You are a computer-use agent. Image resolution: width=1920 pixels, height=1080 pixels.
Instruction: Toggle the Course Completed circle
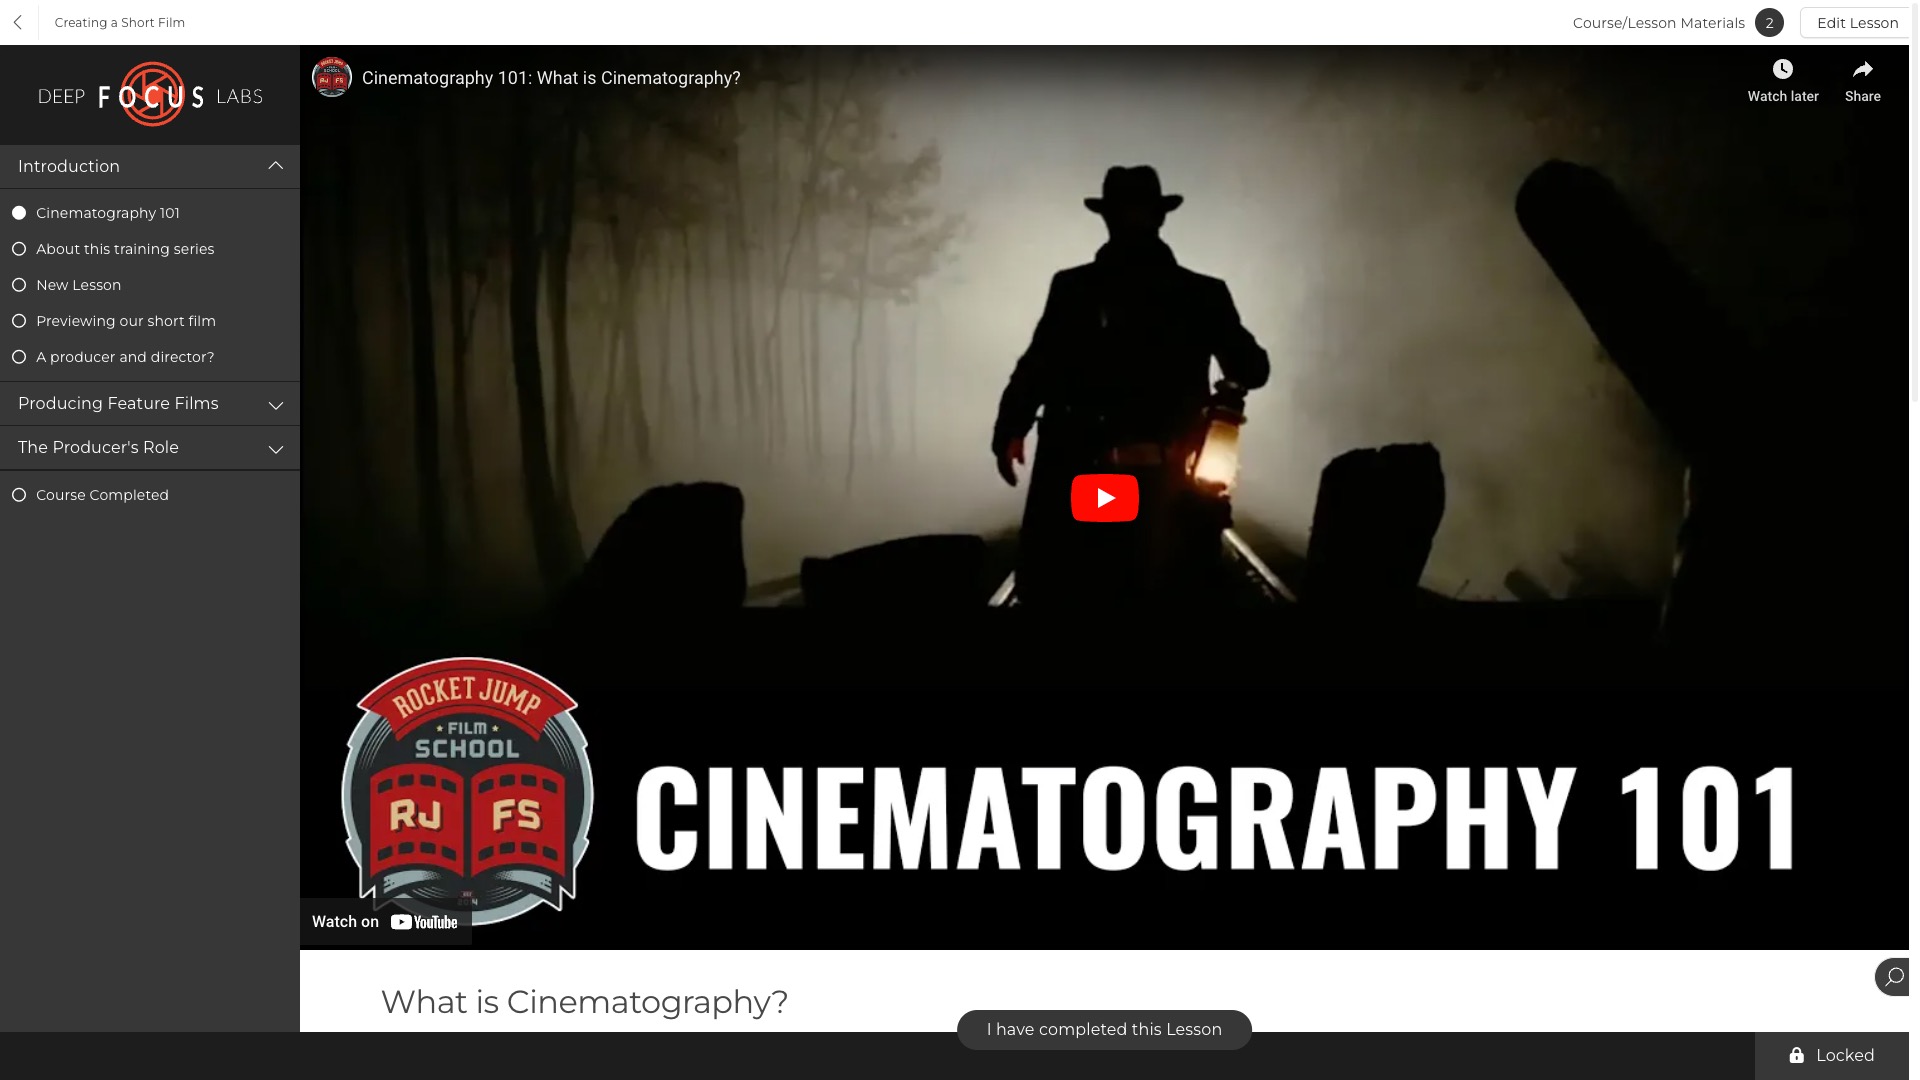(x=19, y=495)
